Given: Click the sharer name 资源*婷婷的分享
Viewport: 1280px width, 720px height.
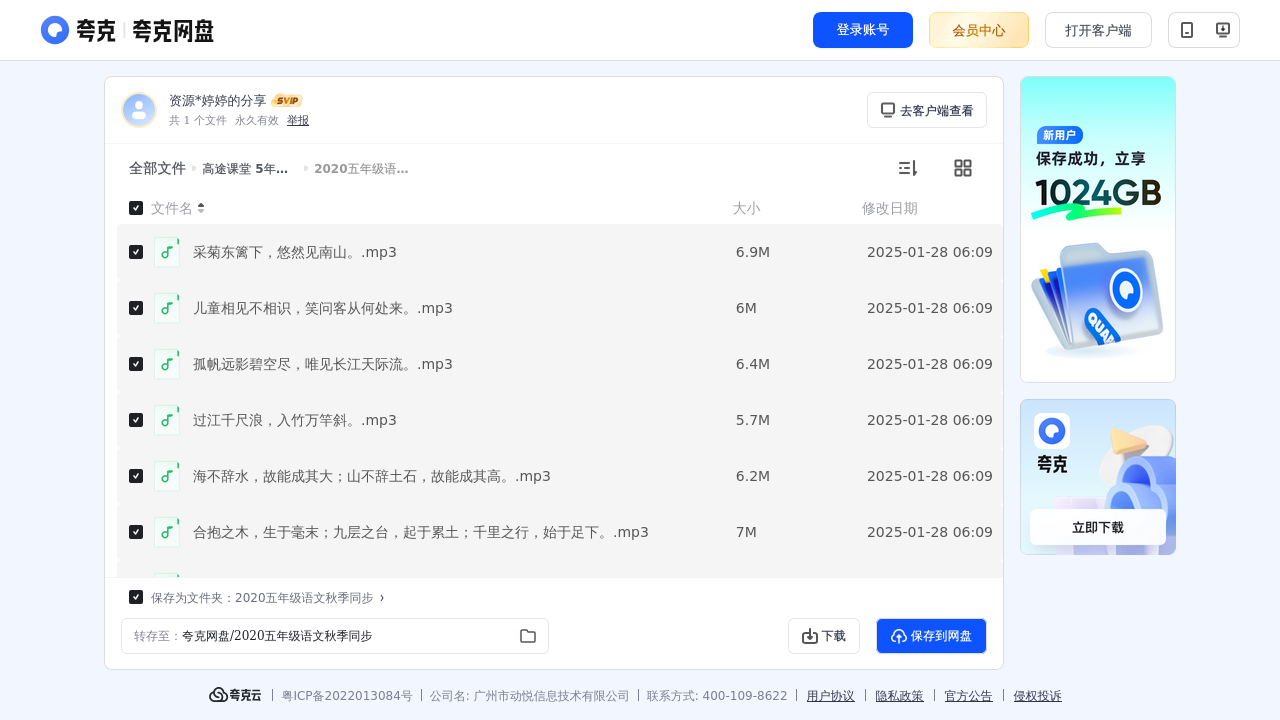Looking at the screenshot, I should (x=218, y=101).
